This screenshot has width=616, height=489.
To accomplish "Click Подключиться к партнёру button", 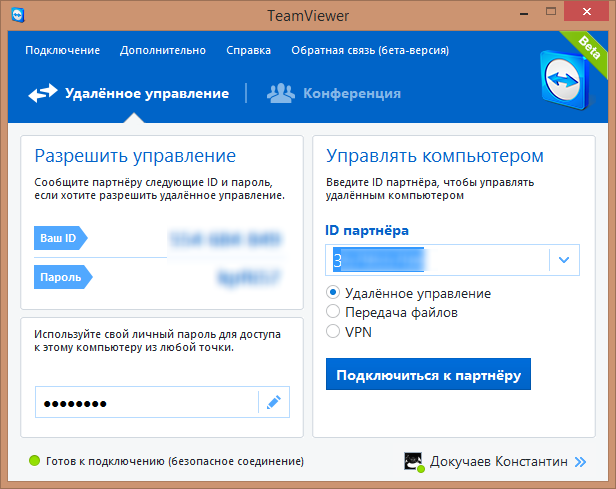I will tap(428, 374).
